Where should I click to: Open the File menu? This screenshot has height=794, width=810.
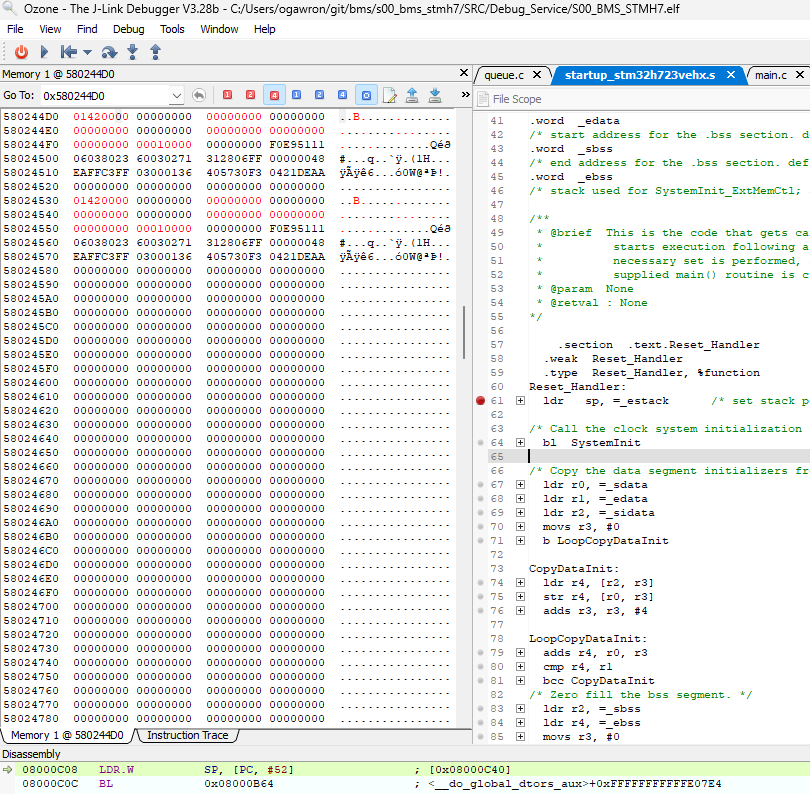(x=15, y=29)
